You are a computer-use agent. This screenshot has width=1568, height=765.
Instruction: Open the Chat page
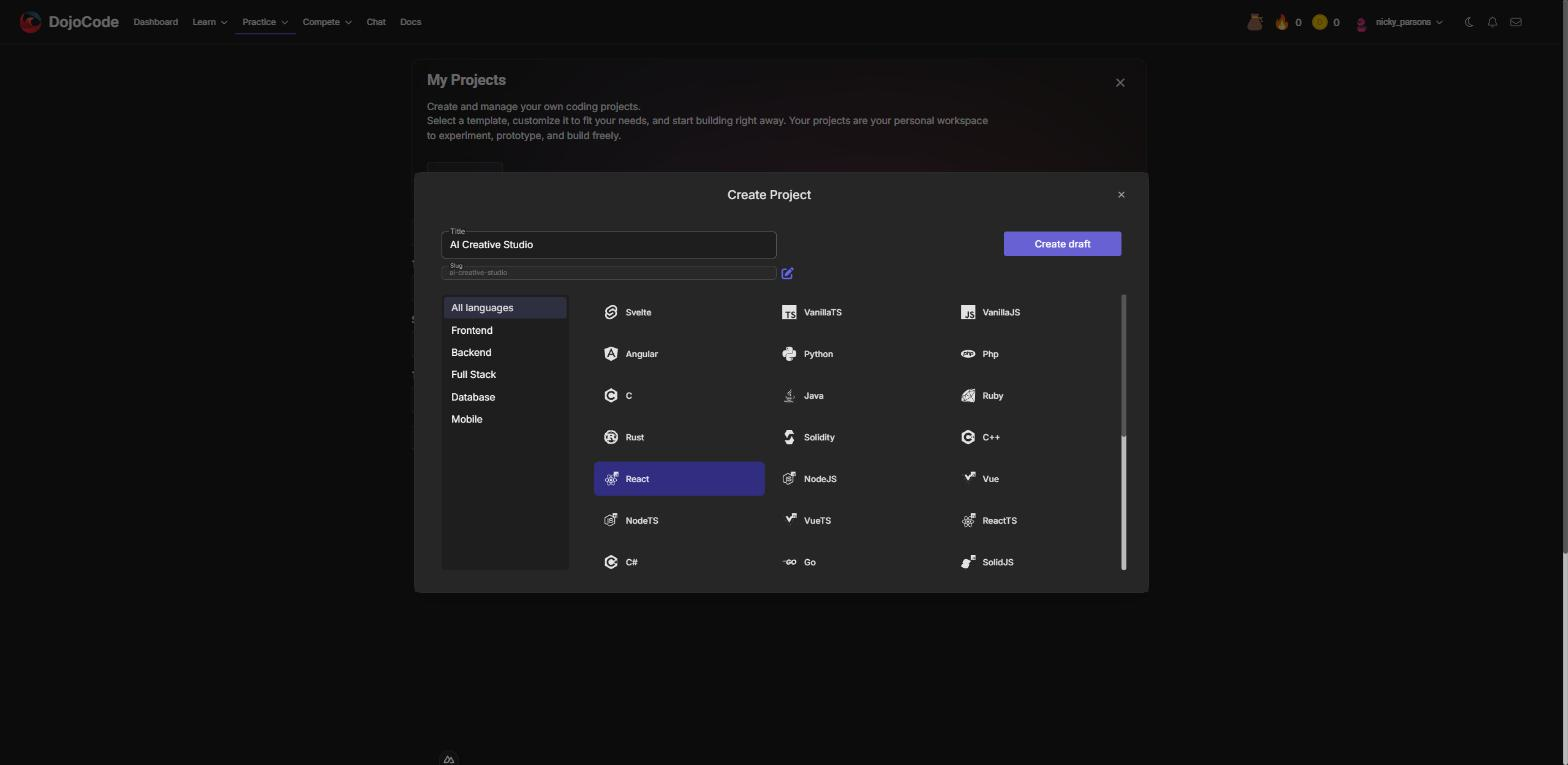click(x=376, y=22)
